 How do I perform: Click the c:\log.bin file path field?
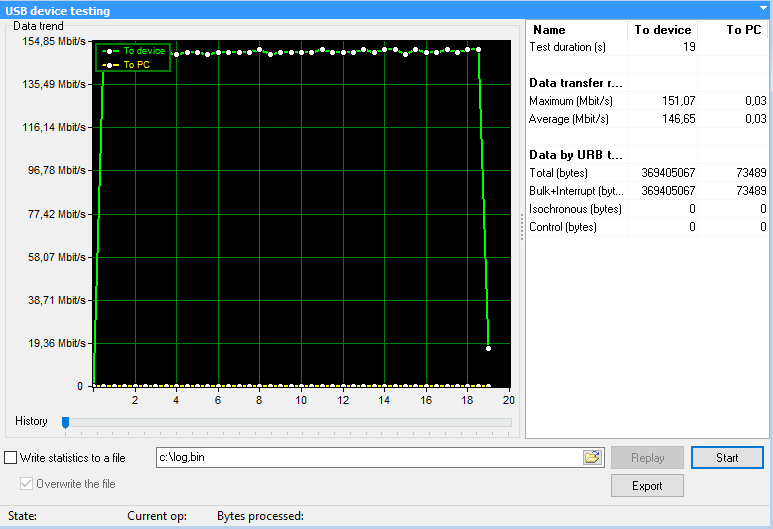point(368,457)
